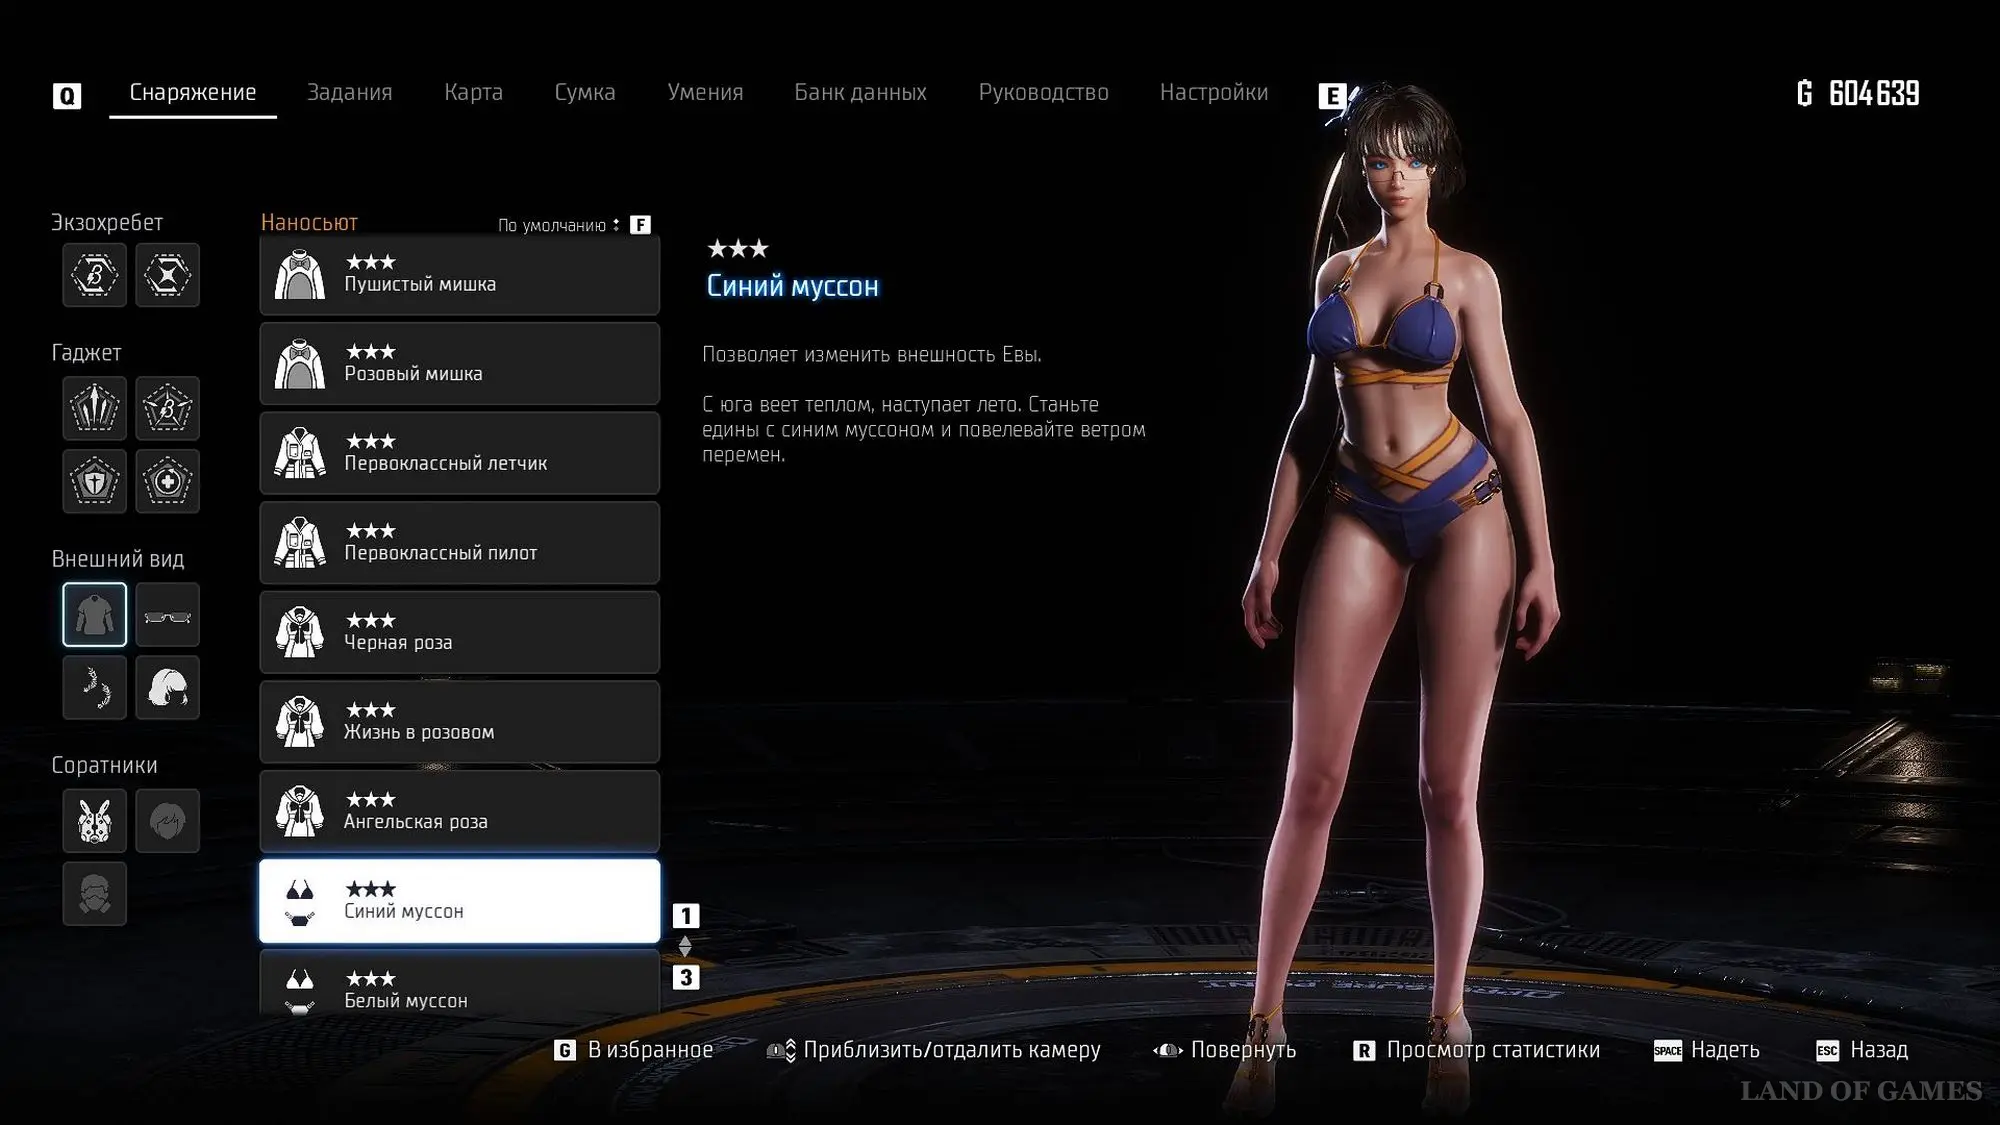Open the Руководство tab
This screenshot has height=1125, width=2000.
coord(1043,92)
